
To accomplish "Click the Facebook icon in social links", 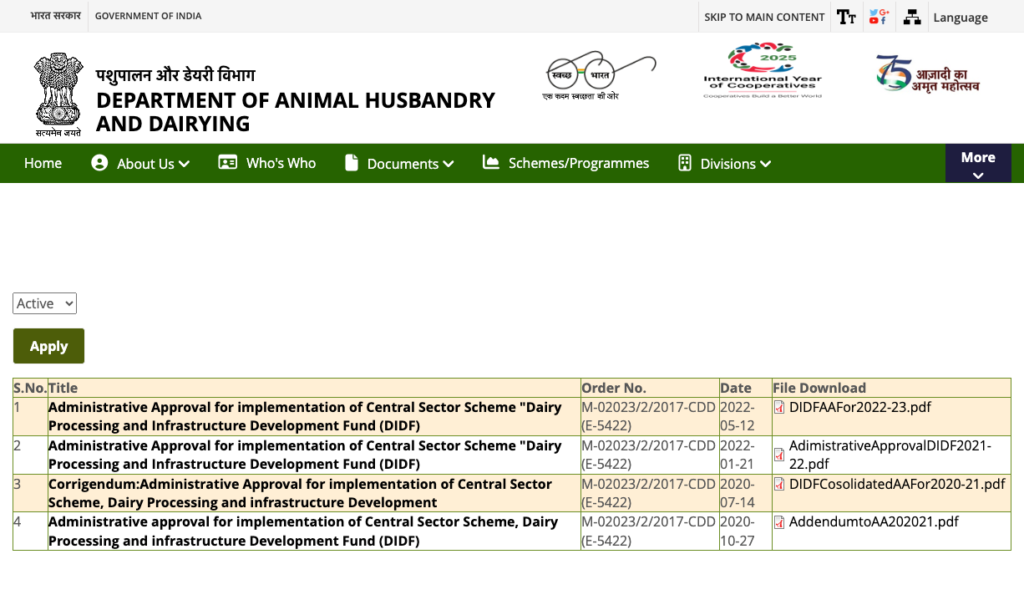I will [x=884, y=22].
